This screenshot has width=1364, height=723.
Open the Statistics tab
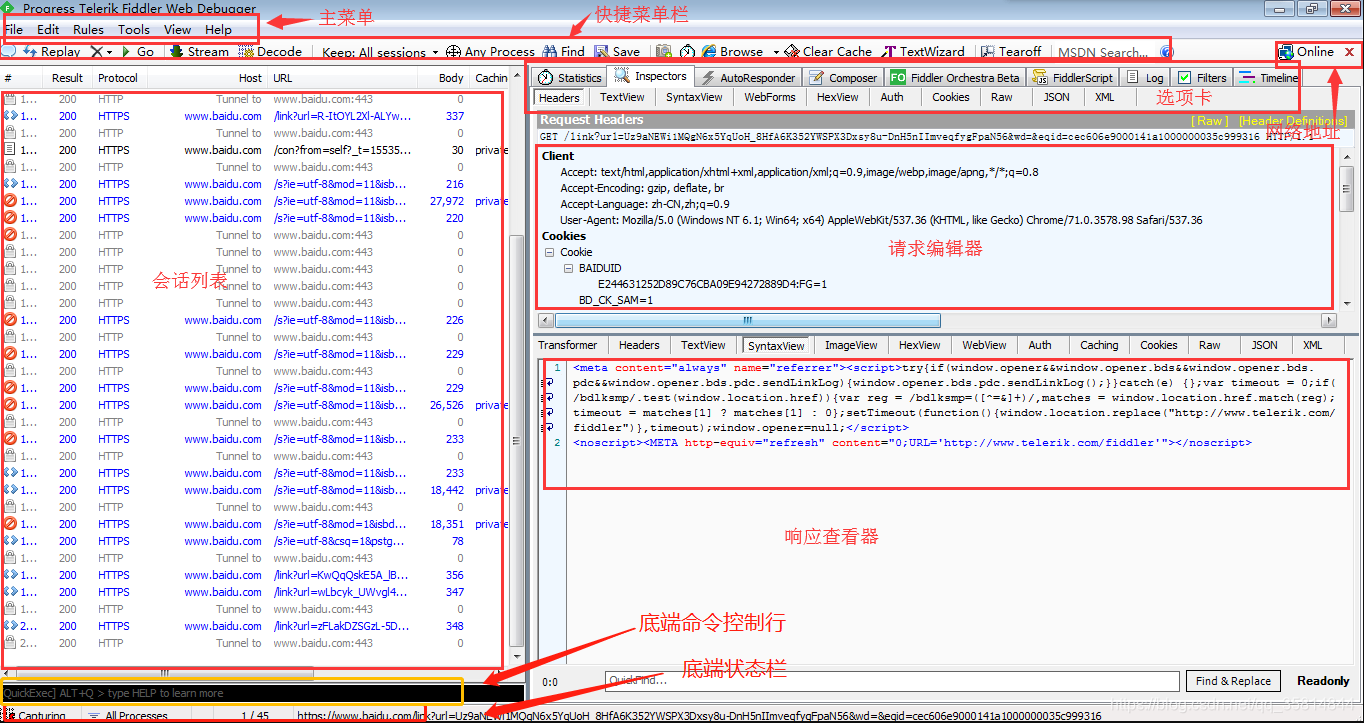(x=570, y=77)
